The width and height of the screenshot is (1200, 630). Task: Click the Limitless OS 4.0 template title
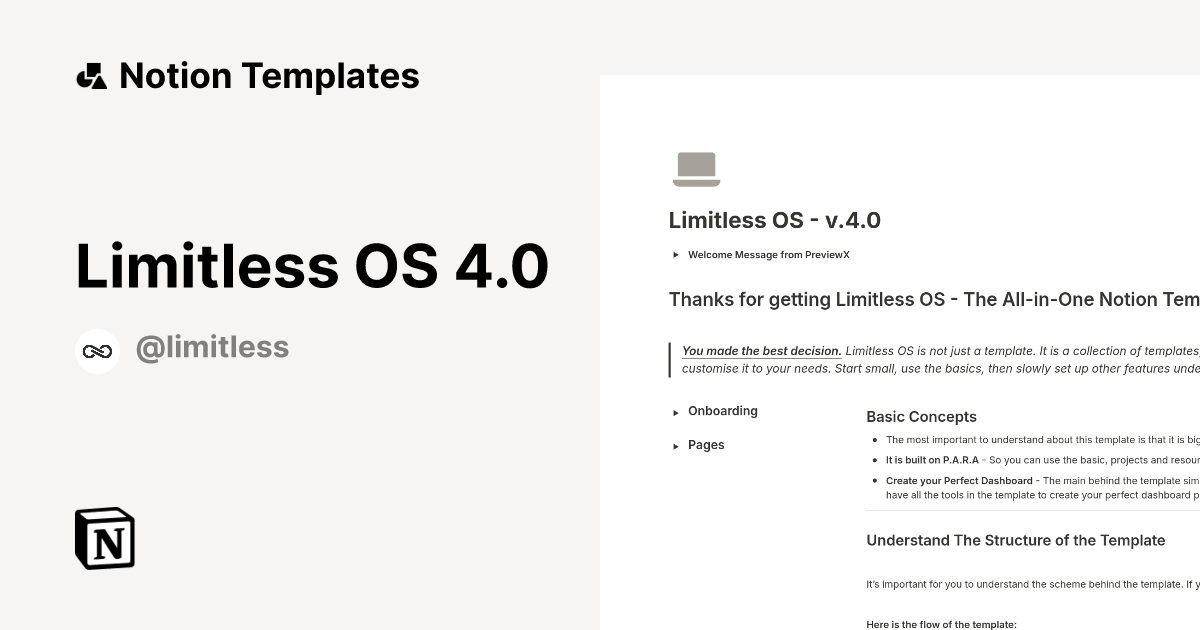click(312, 265)
